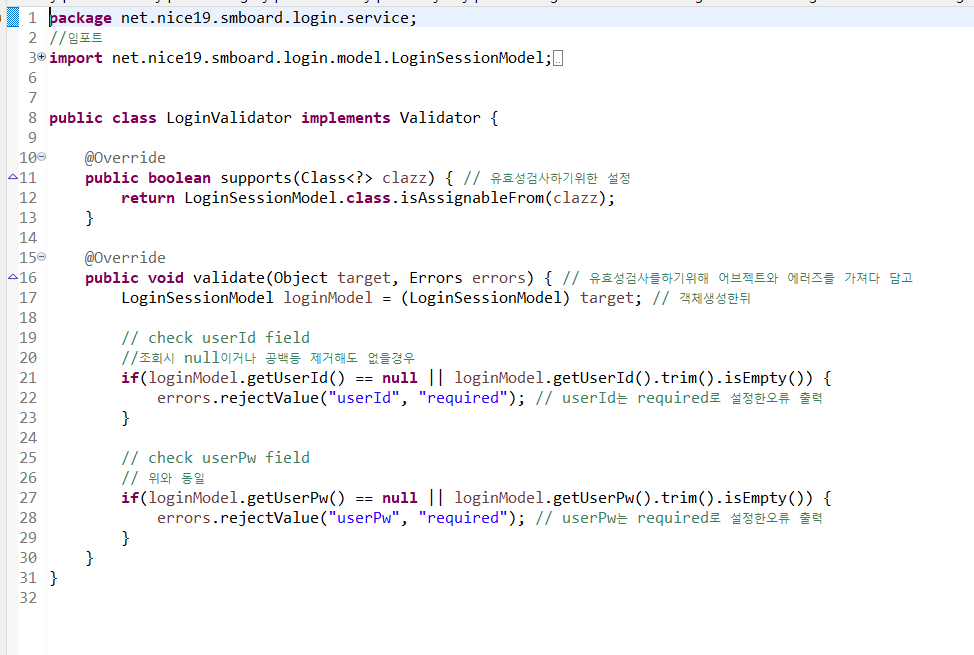
Task: Click the 'Errors' parameter type on line 16
Action: [x=435, y=278]
